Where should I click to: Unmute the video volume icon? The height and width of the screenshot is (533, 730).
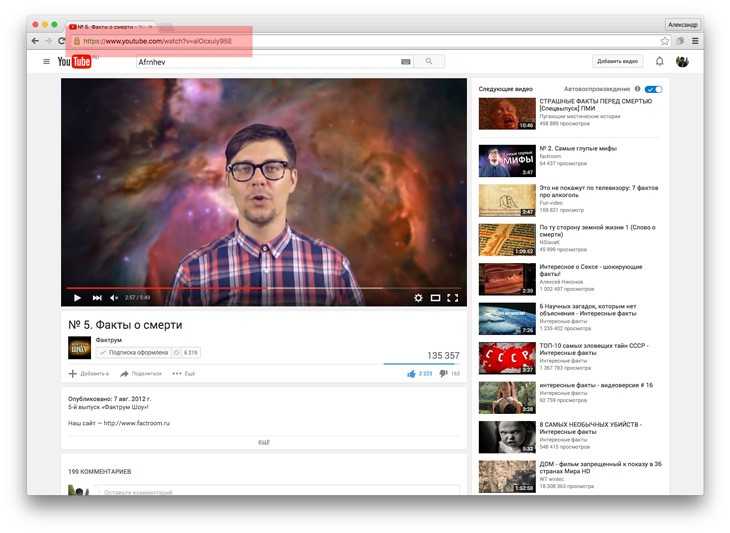(x=114, y=298)
